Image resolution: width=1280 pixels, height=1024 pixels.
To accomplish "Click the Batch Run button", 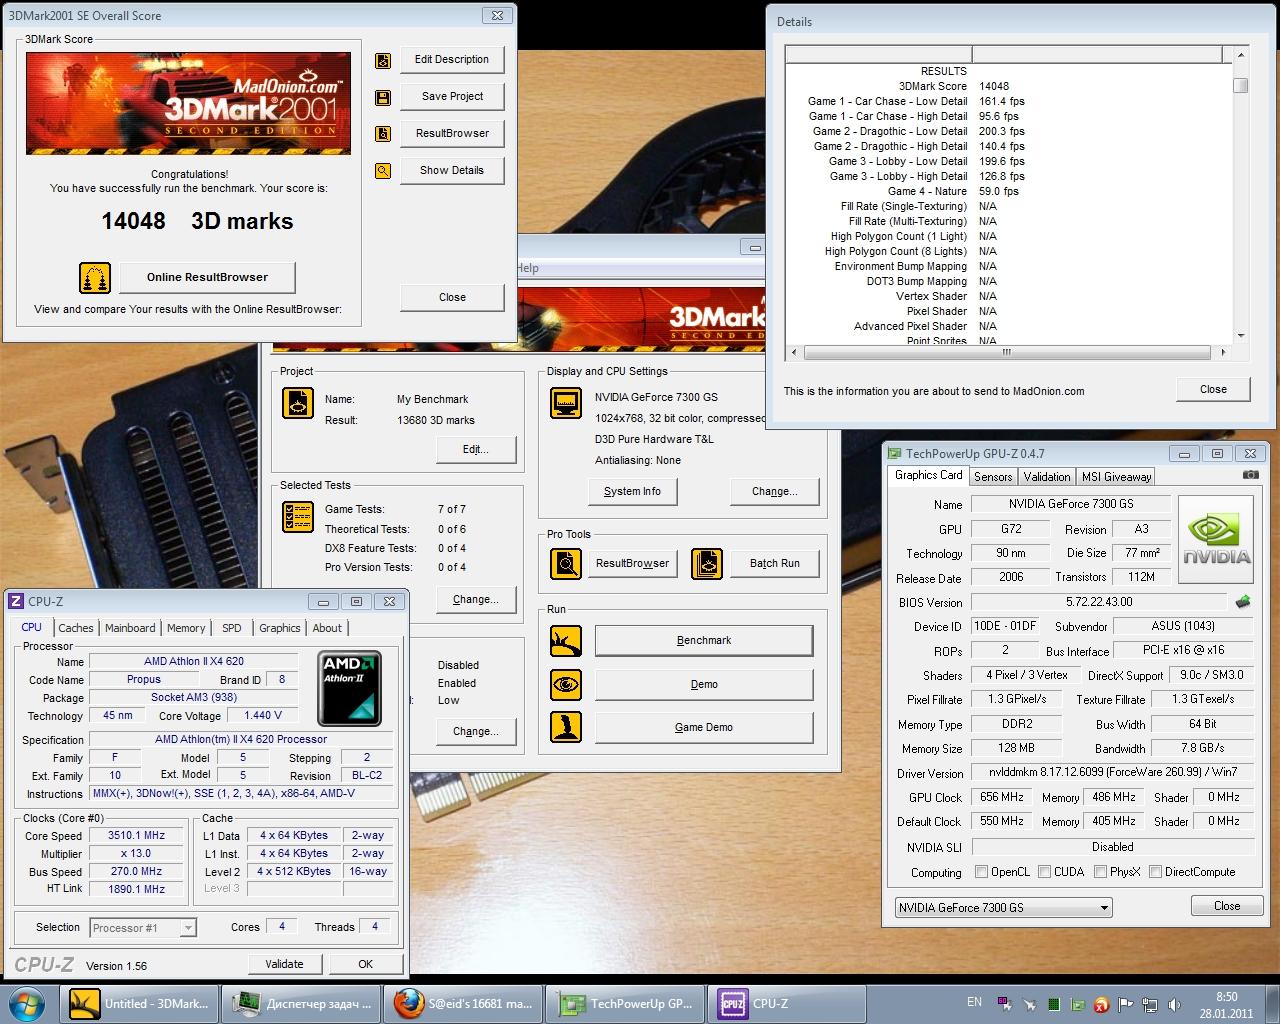I will 775,564.
